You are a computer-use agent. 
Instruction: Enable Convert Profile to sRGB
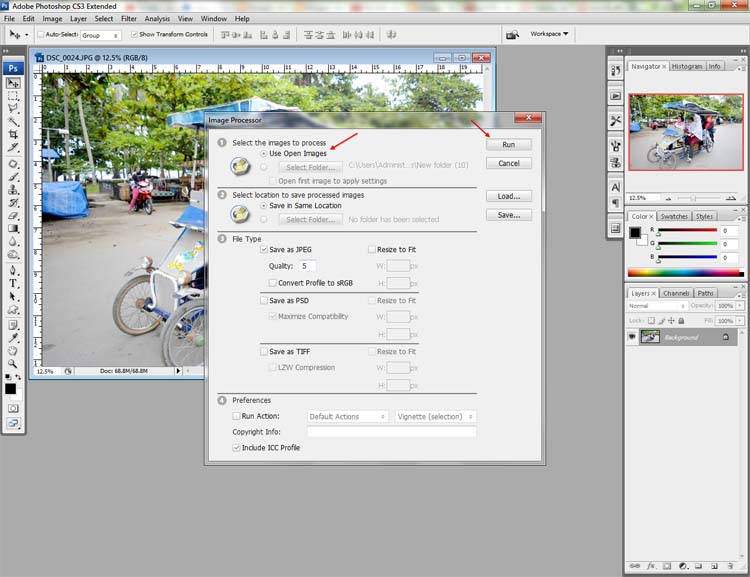click(x=273, y=283)
